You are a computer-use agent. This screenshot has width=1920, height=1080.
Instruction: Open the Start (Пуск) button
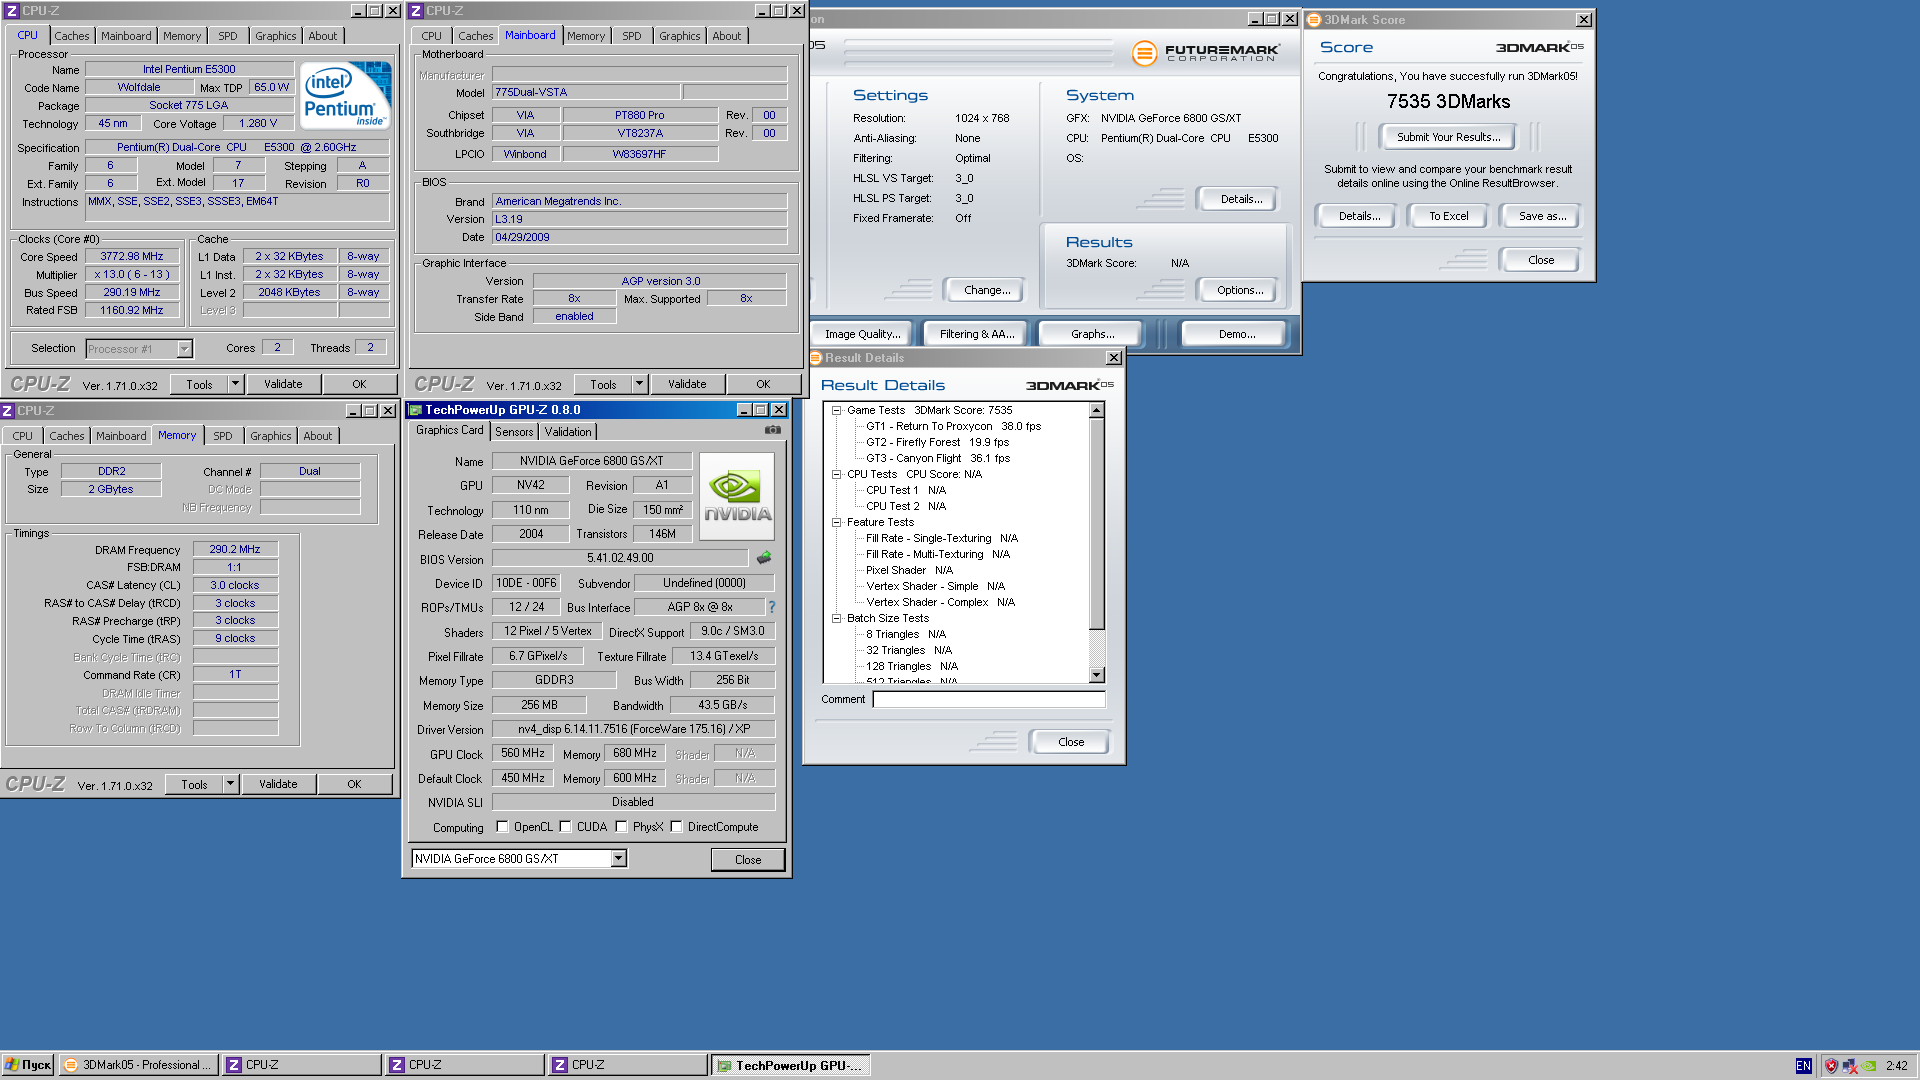coord(28,1065)
